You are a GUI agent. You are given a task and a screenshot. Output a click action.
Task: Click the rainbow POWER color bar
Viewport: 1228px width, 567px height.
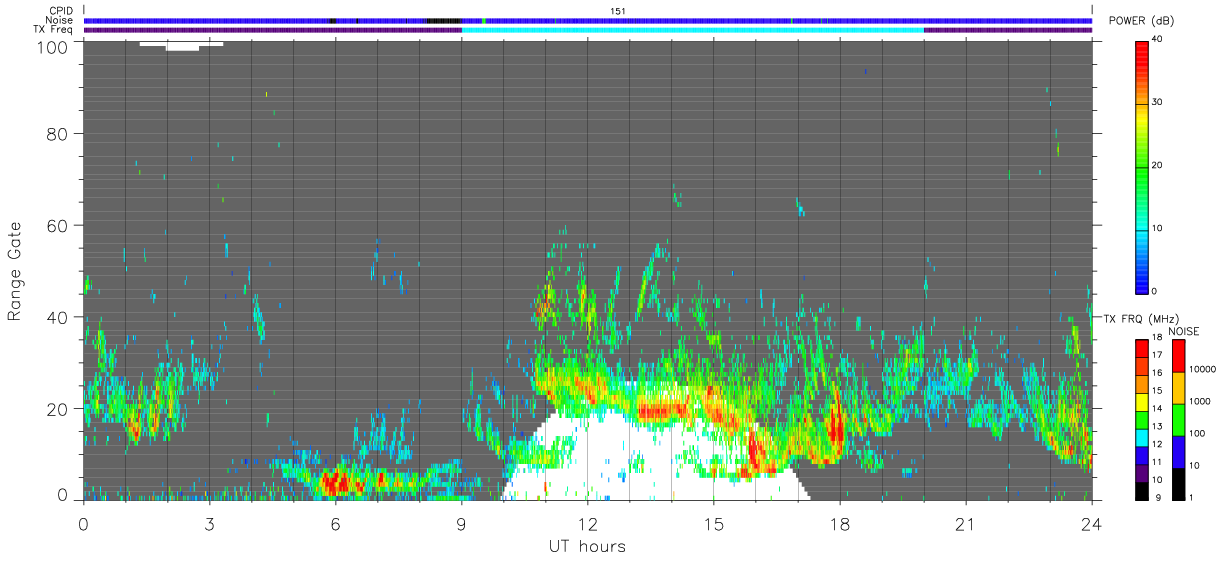tap(1142, 166)
